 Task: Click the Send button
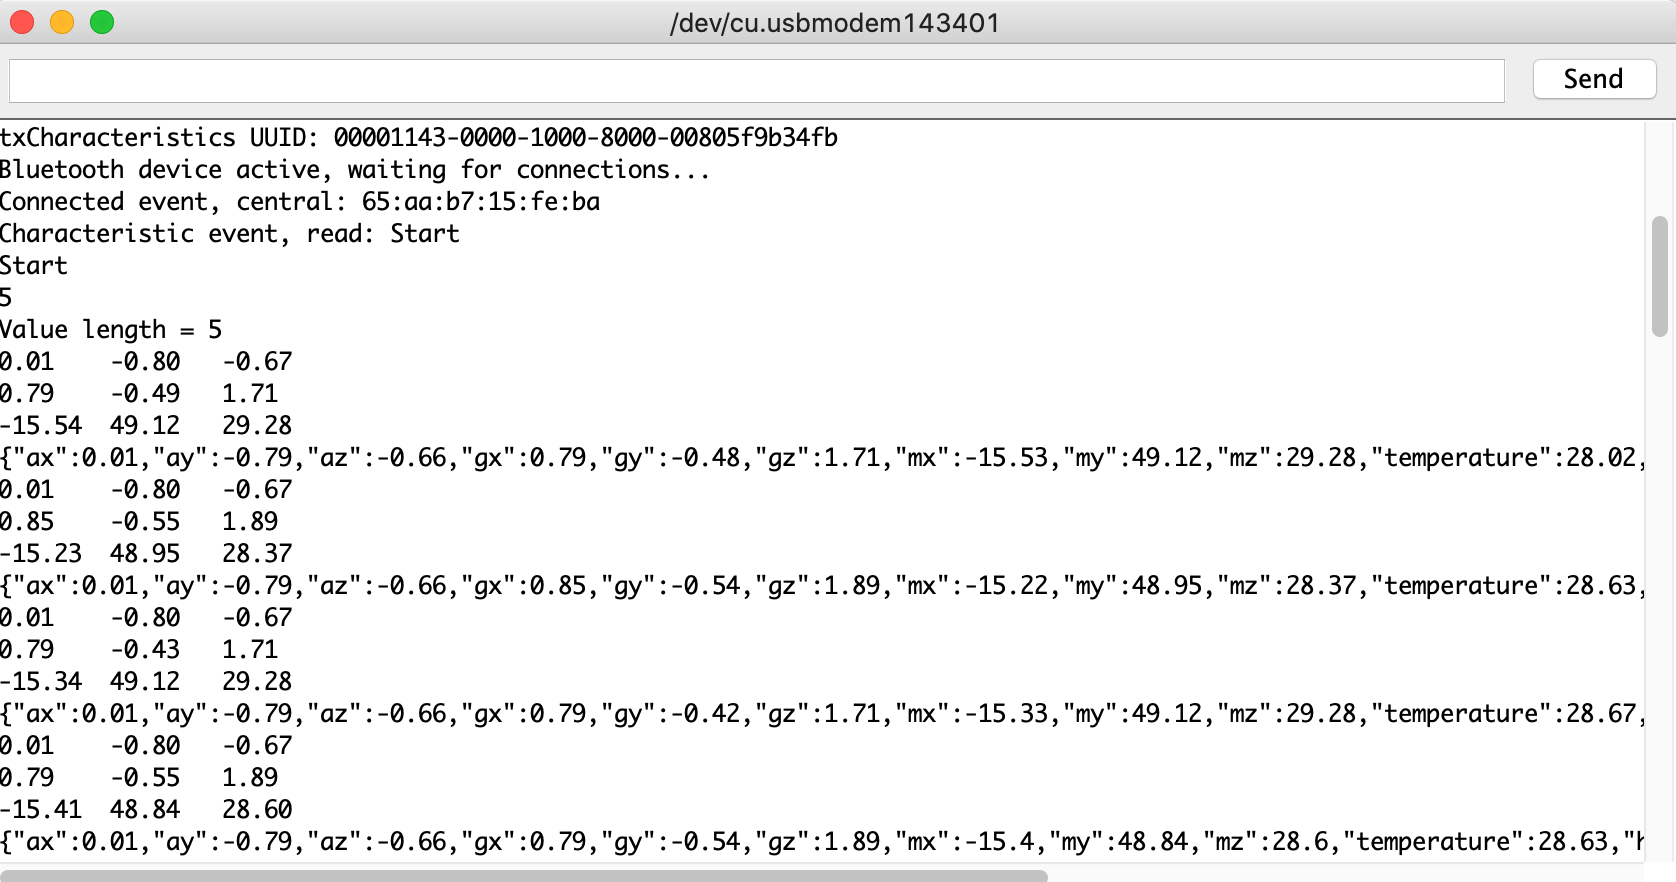(1594, 79)
